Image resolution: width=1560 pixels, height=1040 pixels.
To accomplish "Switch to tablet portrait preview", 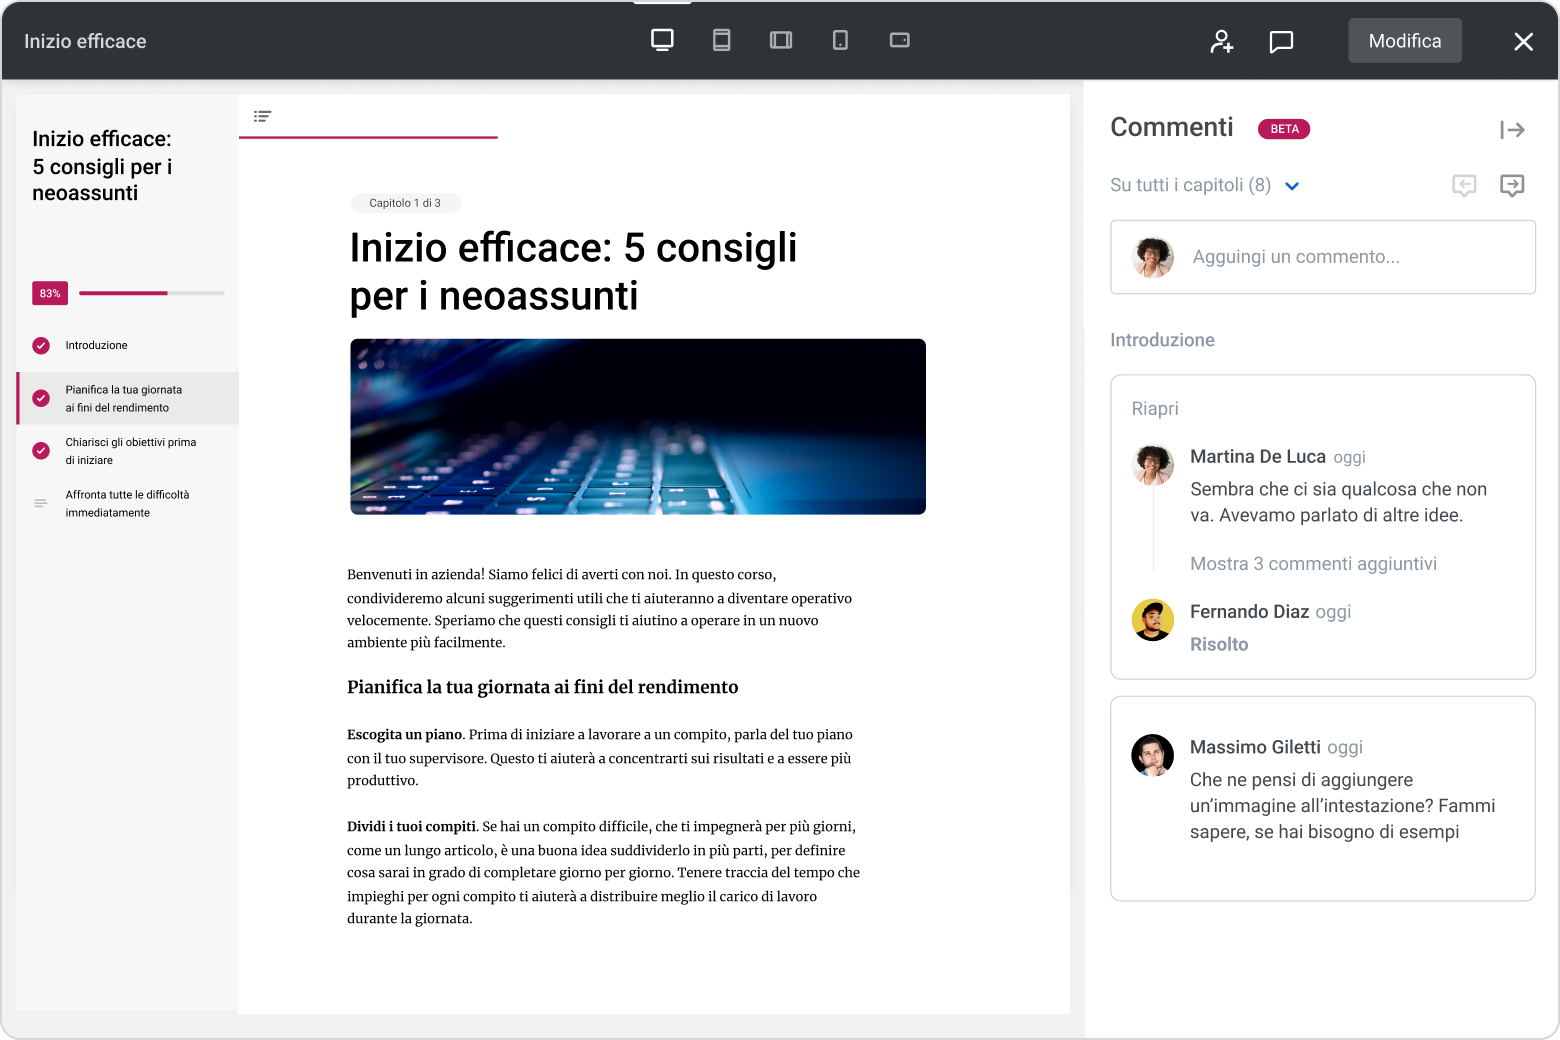I will click(721, 40).
